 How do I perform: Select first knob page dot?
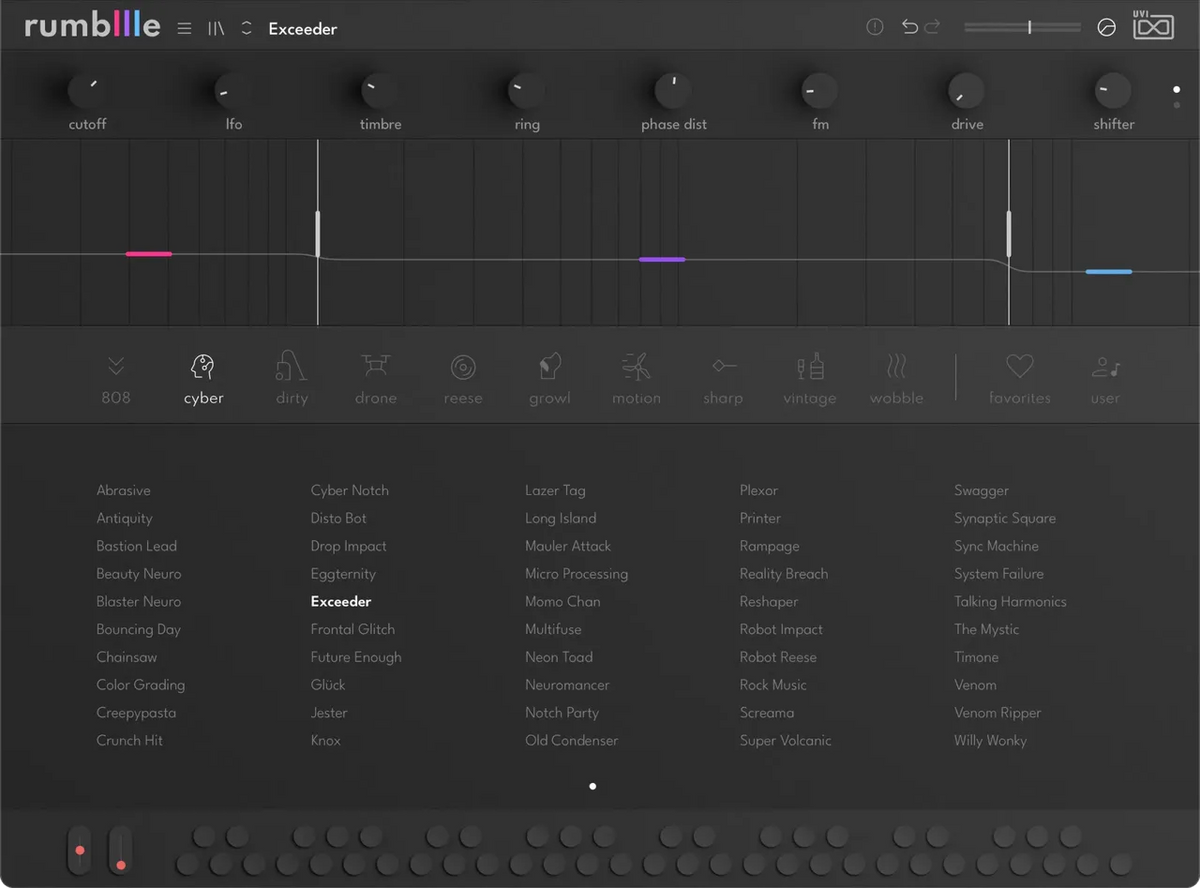1177,89
